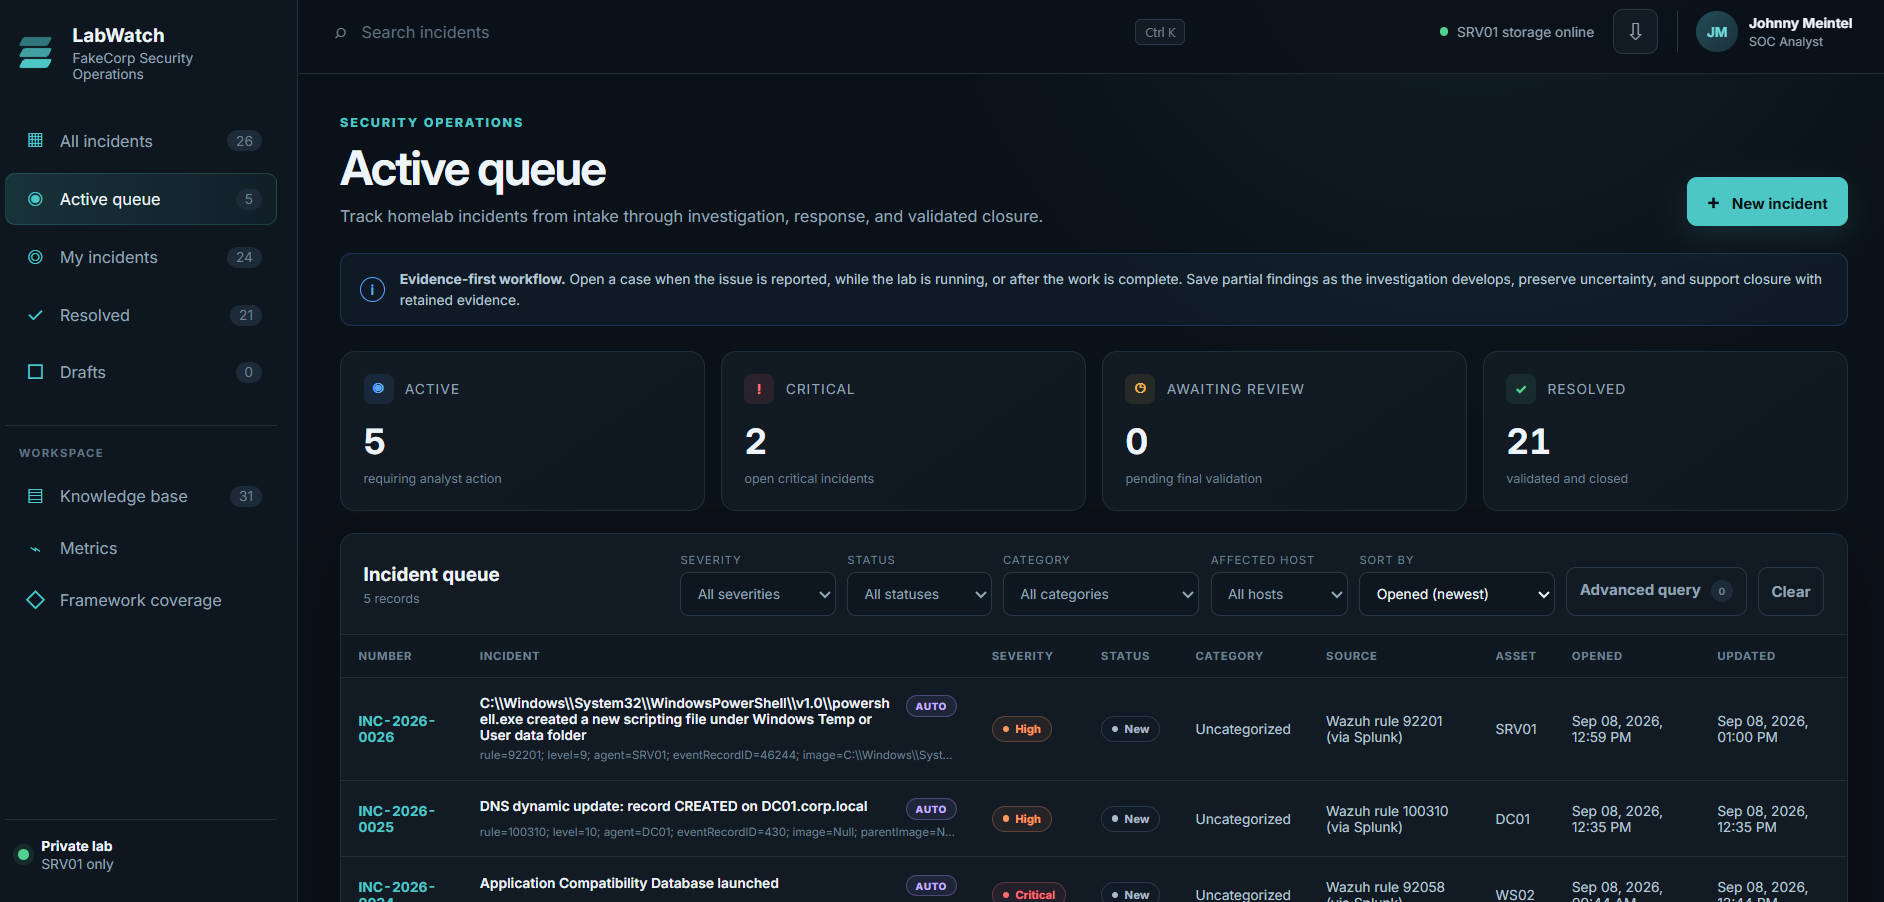Click the Awaiting Review clock icon
Image resolution: width=1884 pixels, height=902 pixels.
pyautogui.click(x=1140, y=389)
